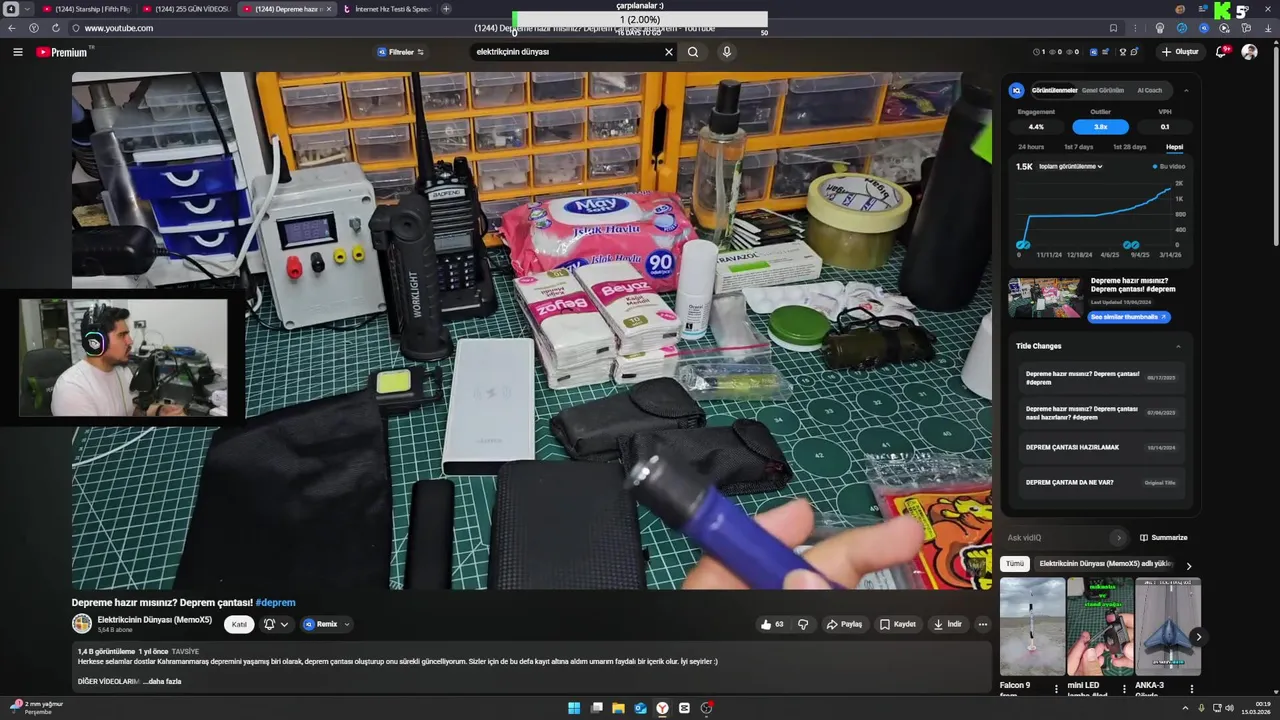Open the Filtreler filter toggle

click(x=401, y=52)
